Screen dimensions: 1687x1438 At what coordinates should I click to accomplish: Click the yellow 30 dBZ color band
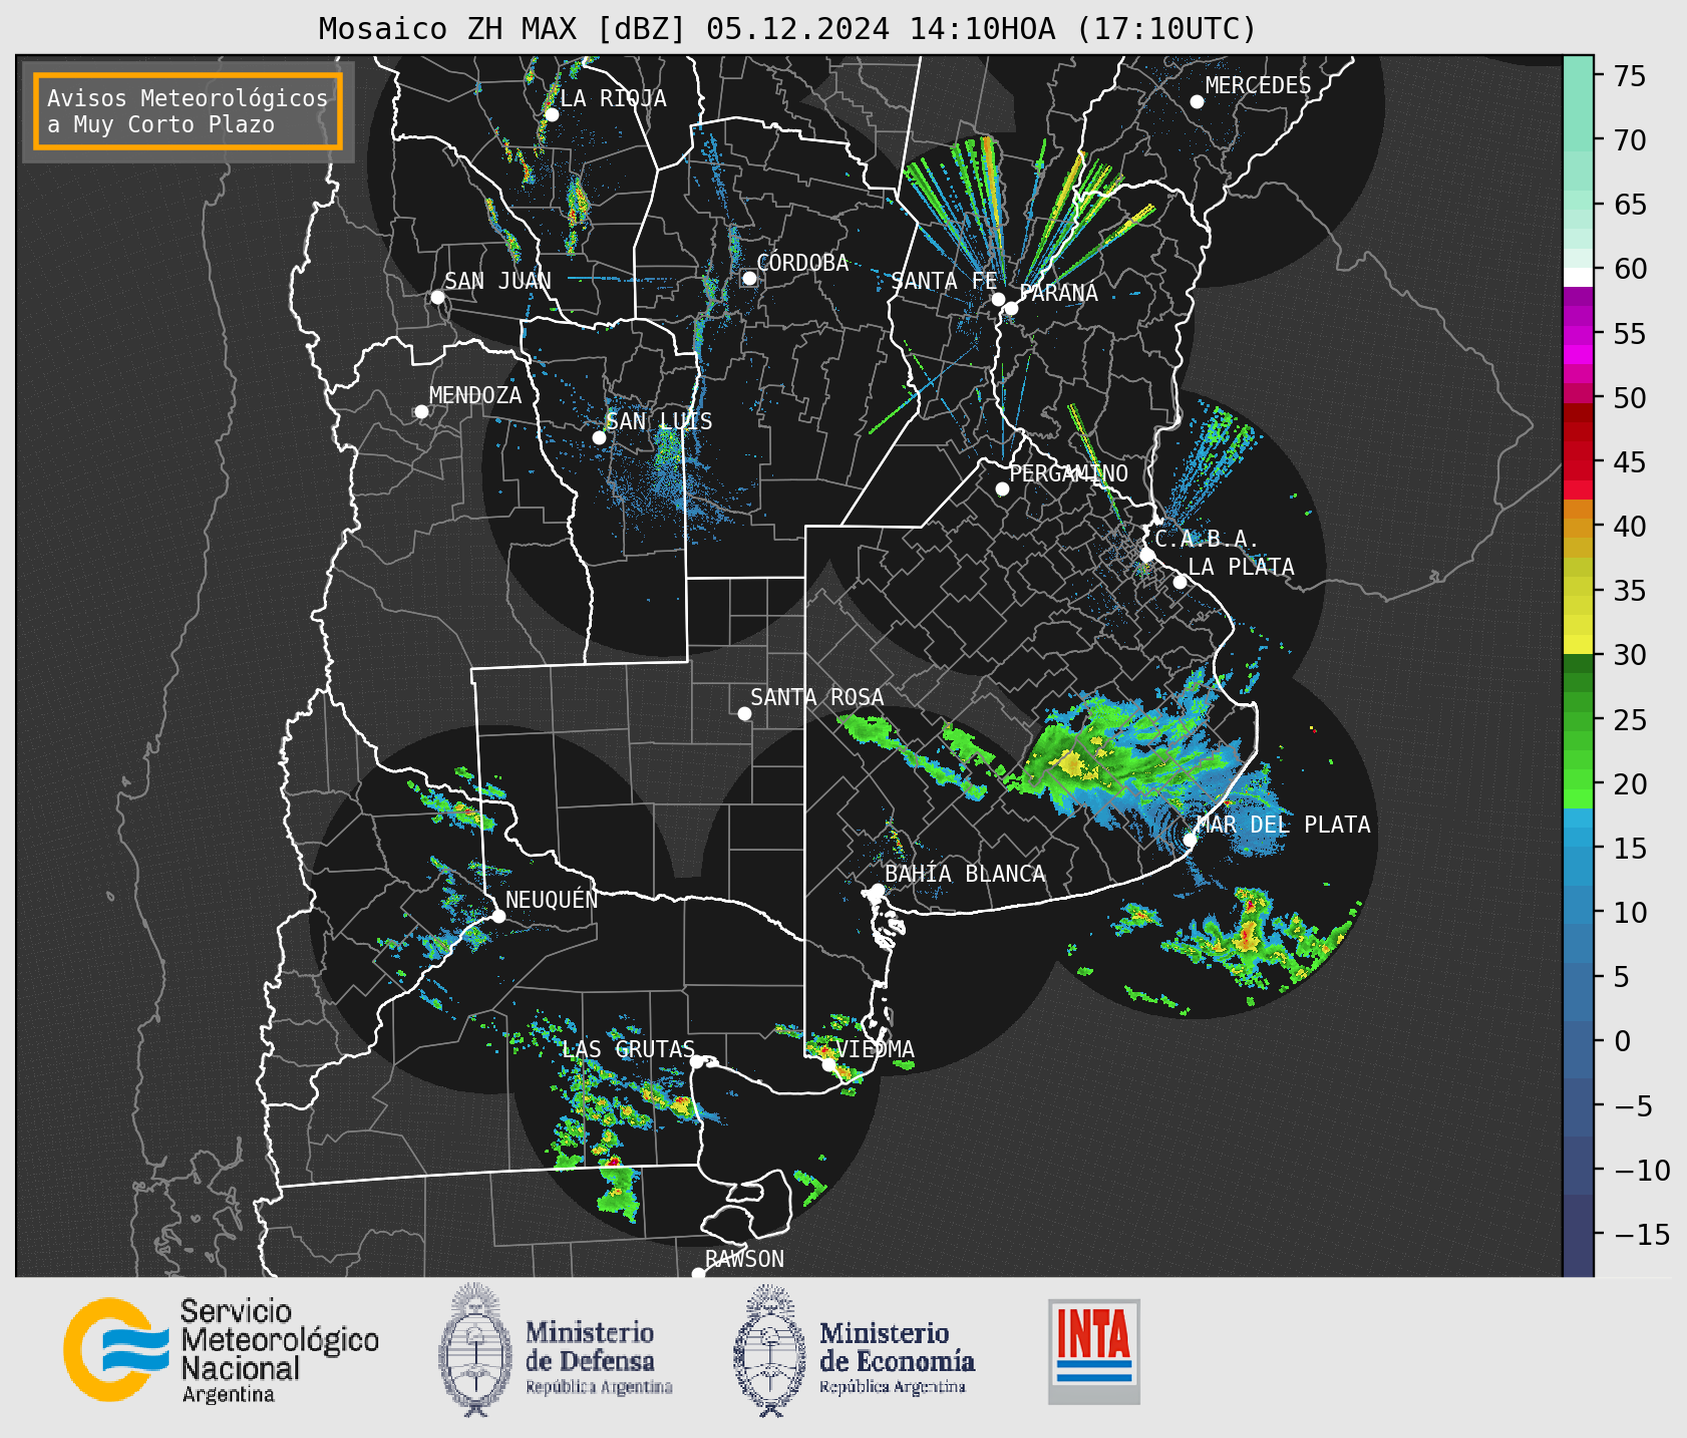coord(1578,643)
